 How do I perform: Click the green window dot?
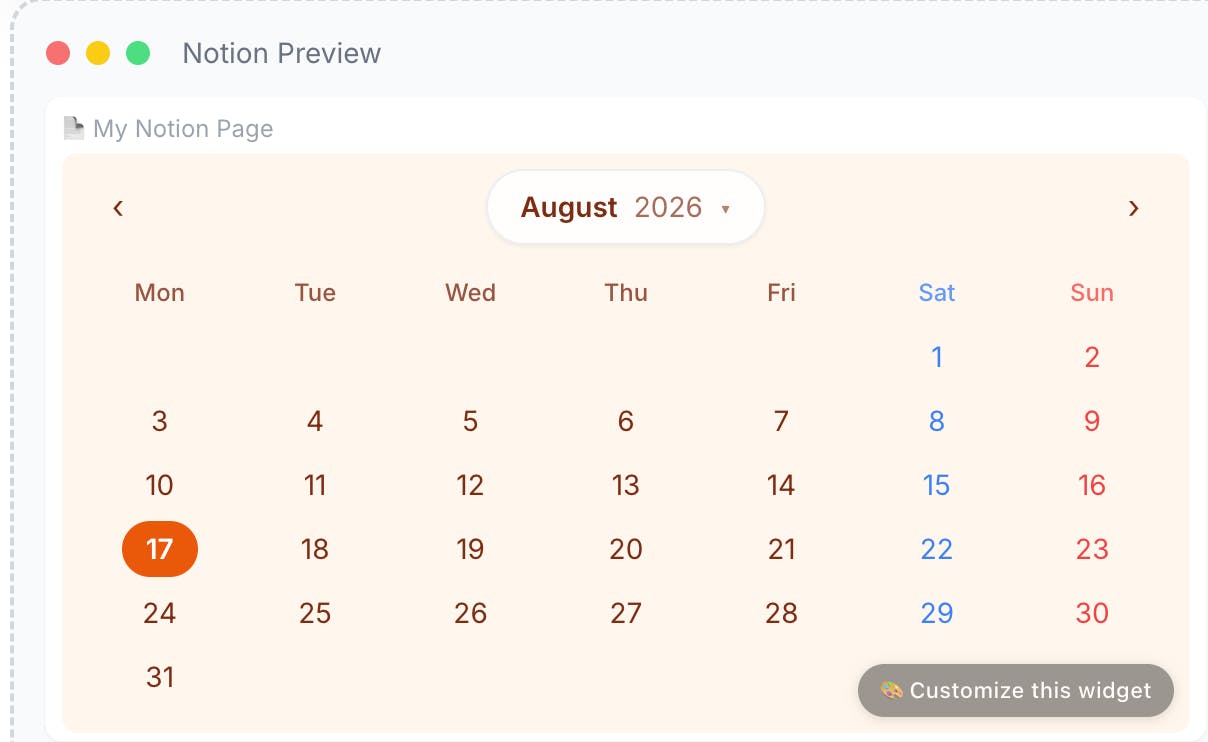138,53
